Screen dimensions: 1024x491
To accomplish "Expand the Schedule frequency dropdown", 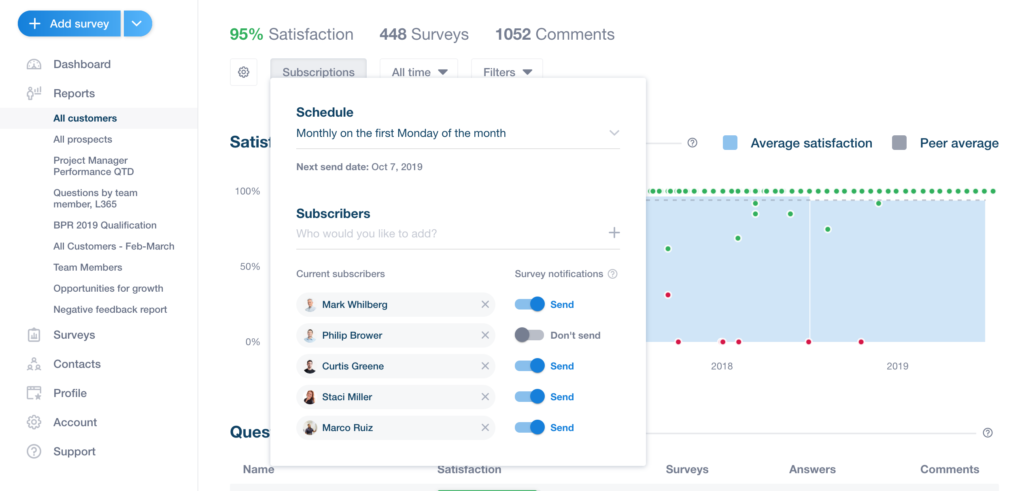I will [x=458, y=133].
